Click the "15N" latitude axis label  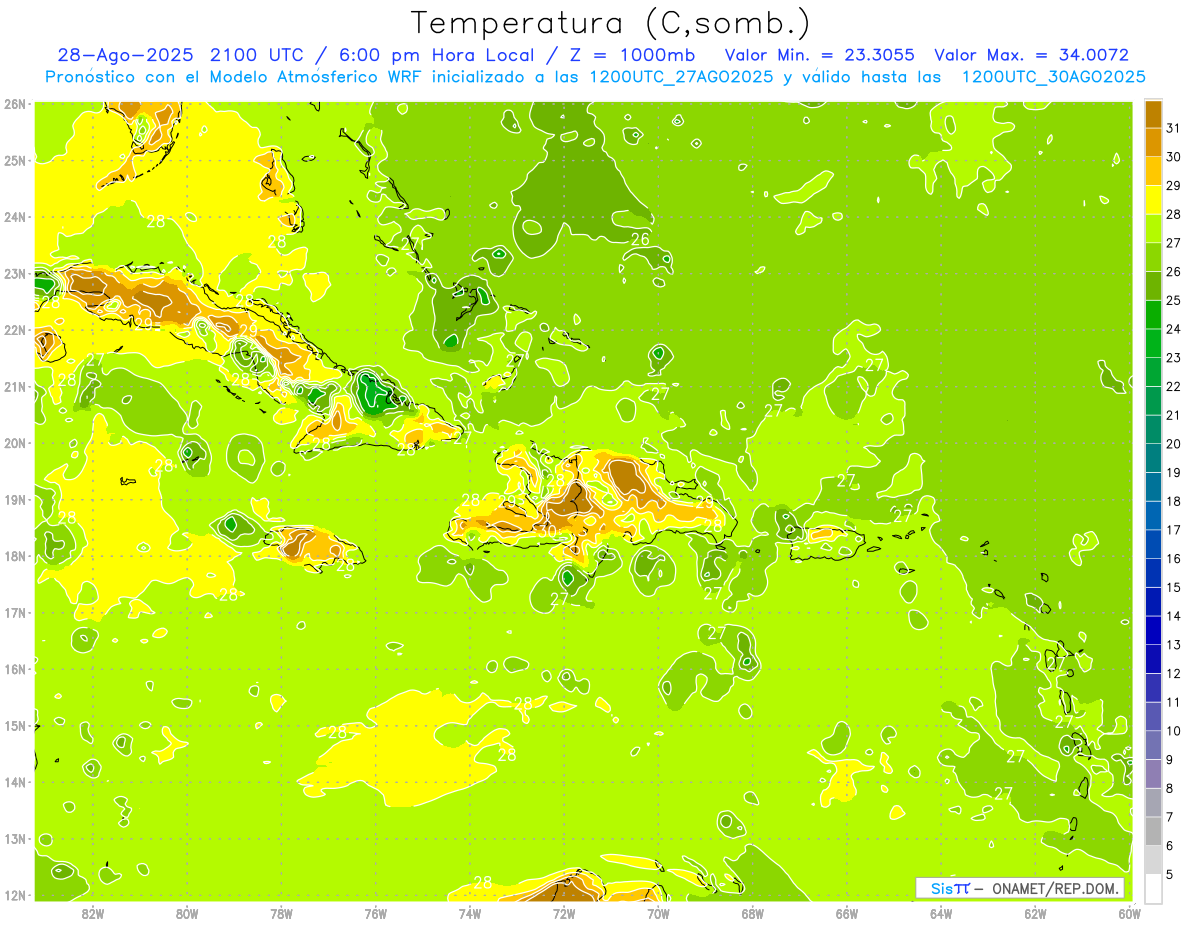pyautogui.click(x=14, y=725)
